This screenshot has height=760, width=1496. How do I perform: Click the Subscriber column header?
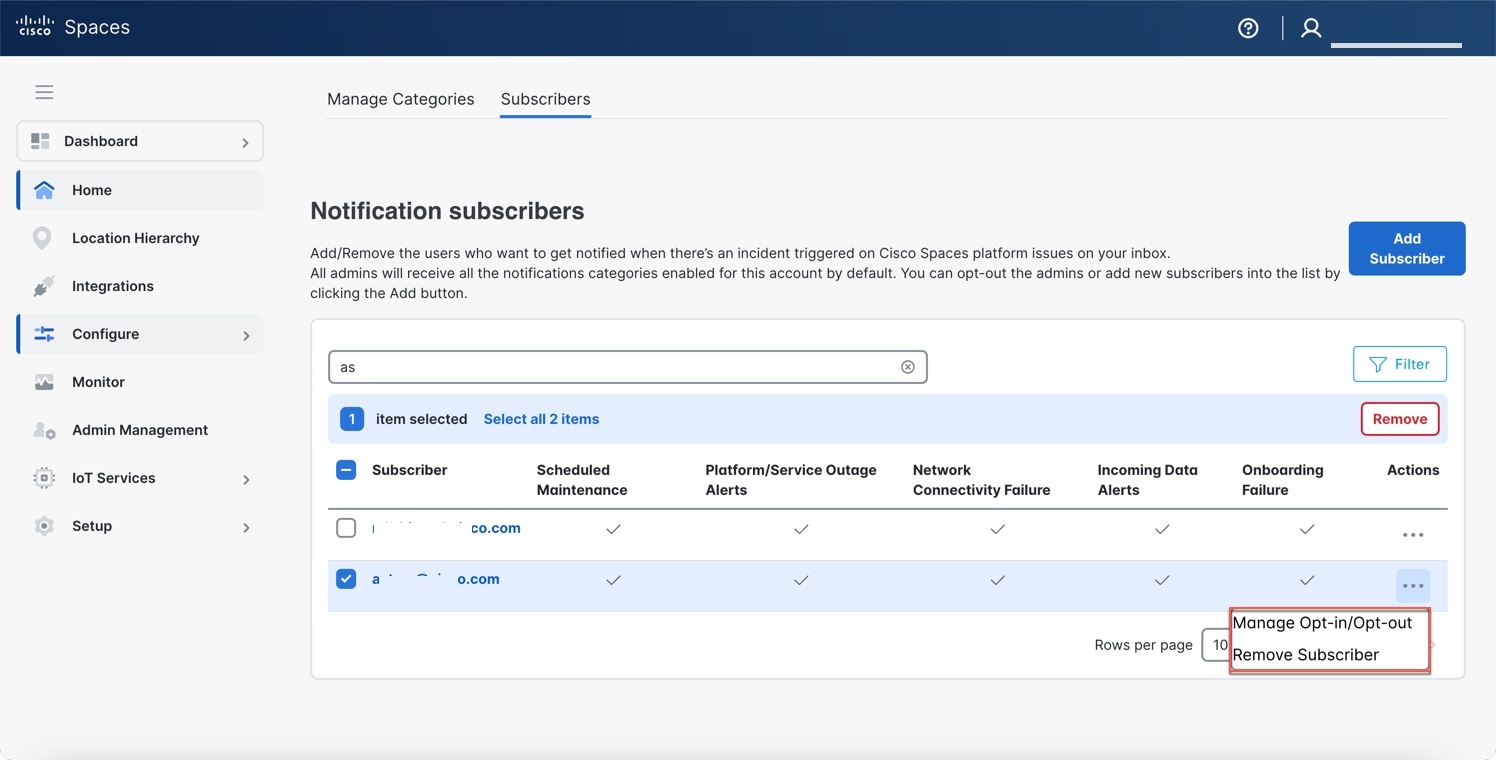point(410,470)
